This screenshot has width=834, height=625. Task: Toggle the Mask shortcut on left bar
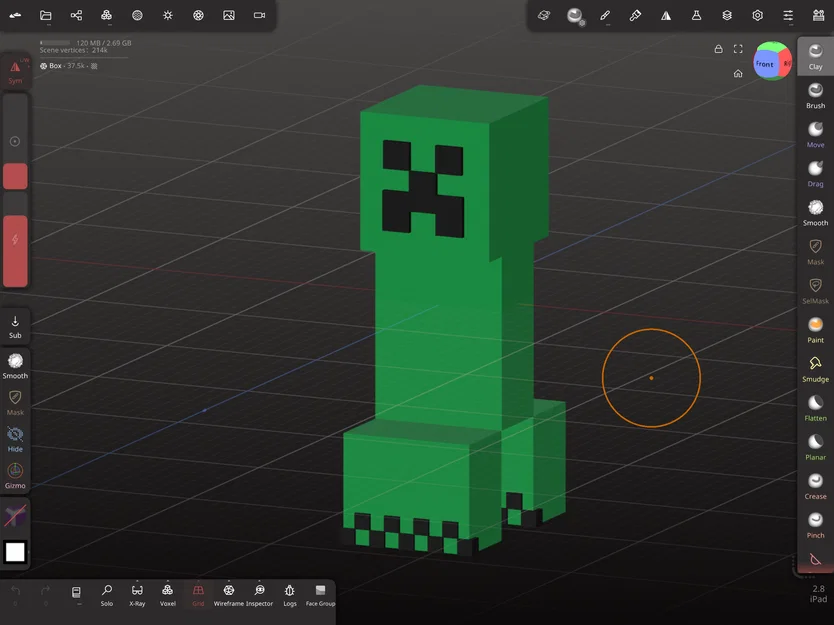point(15,403)
